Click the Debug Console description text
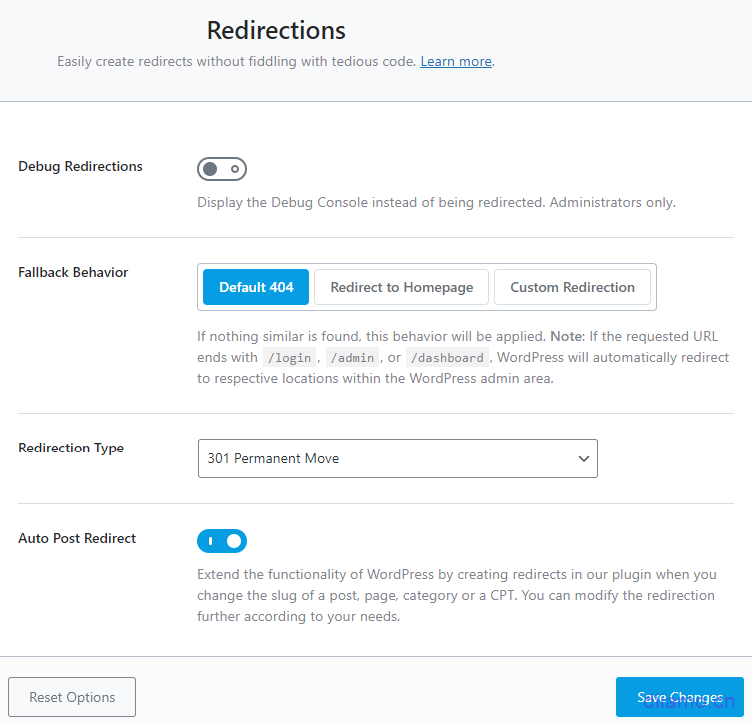The width and height of the screenshot is (752, 725). pos(436,202)
